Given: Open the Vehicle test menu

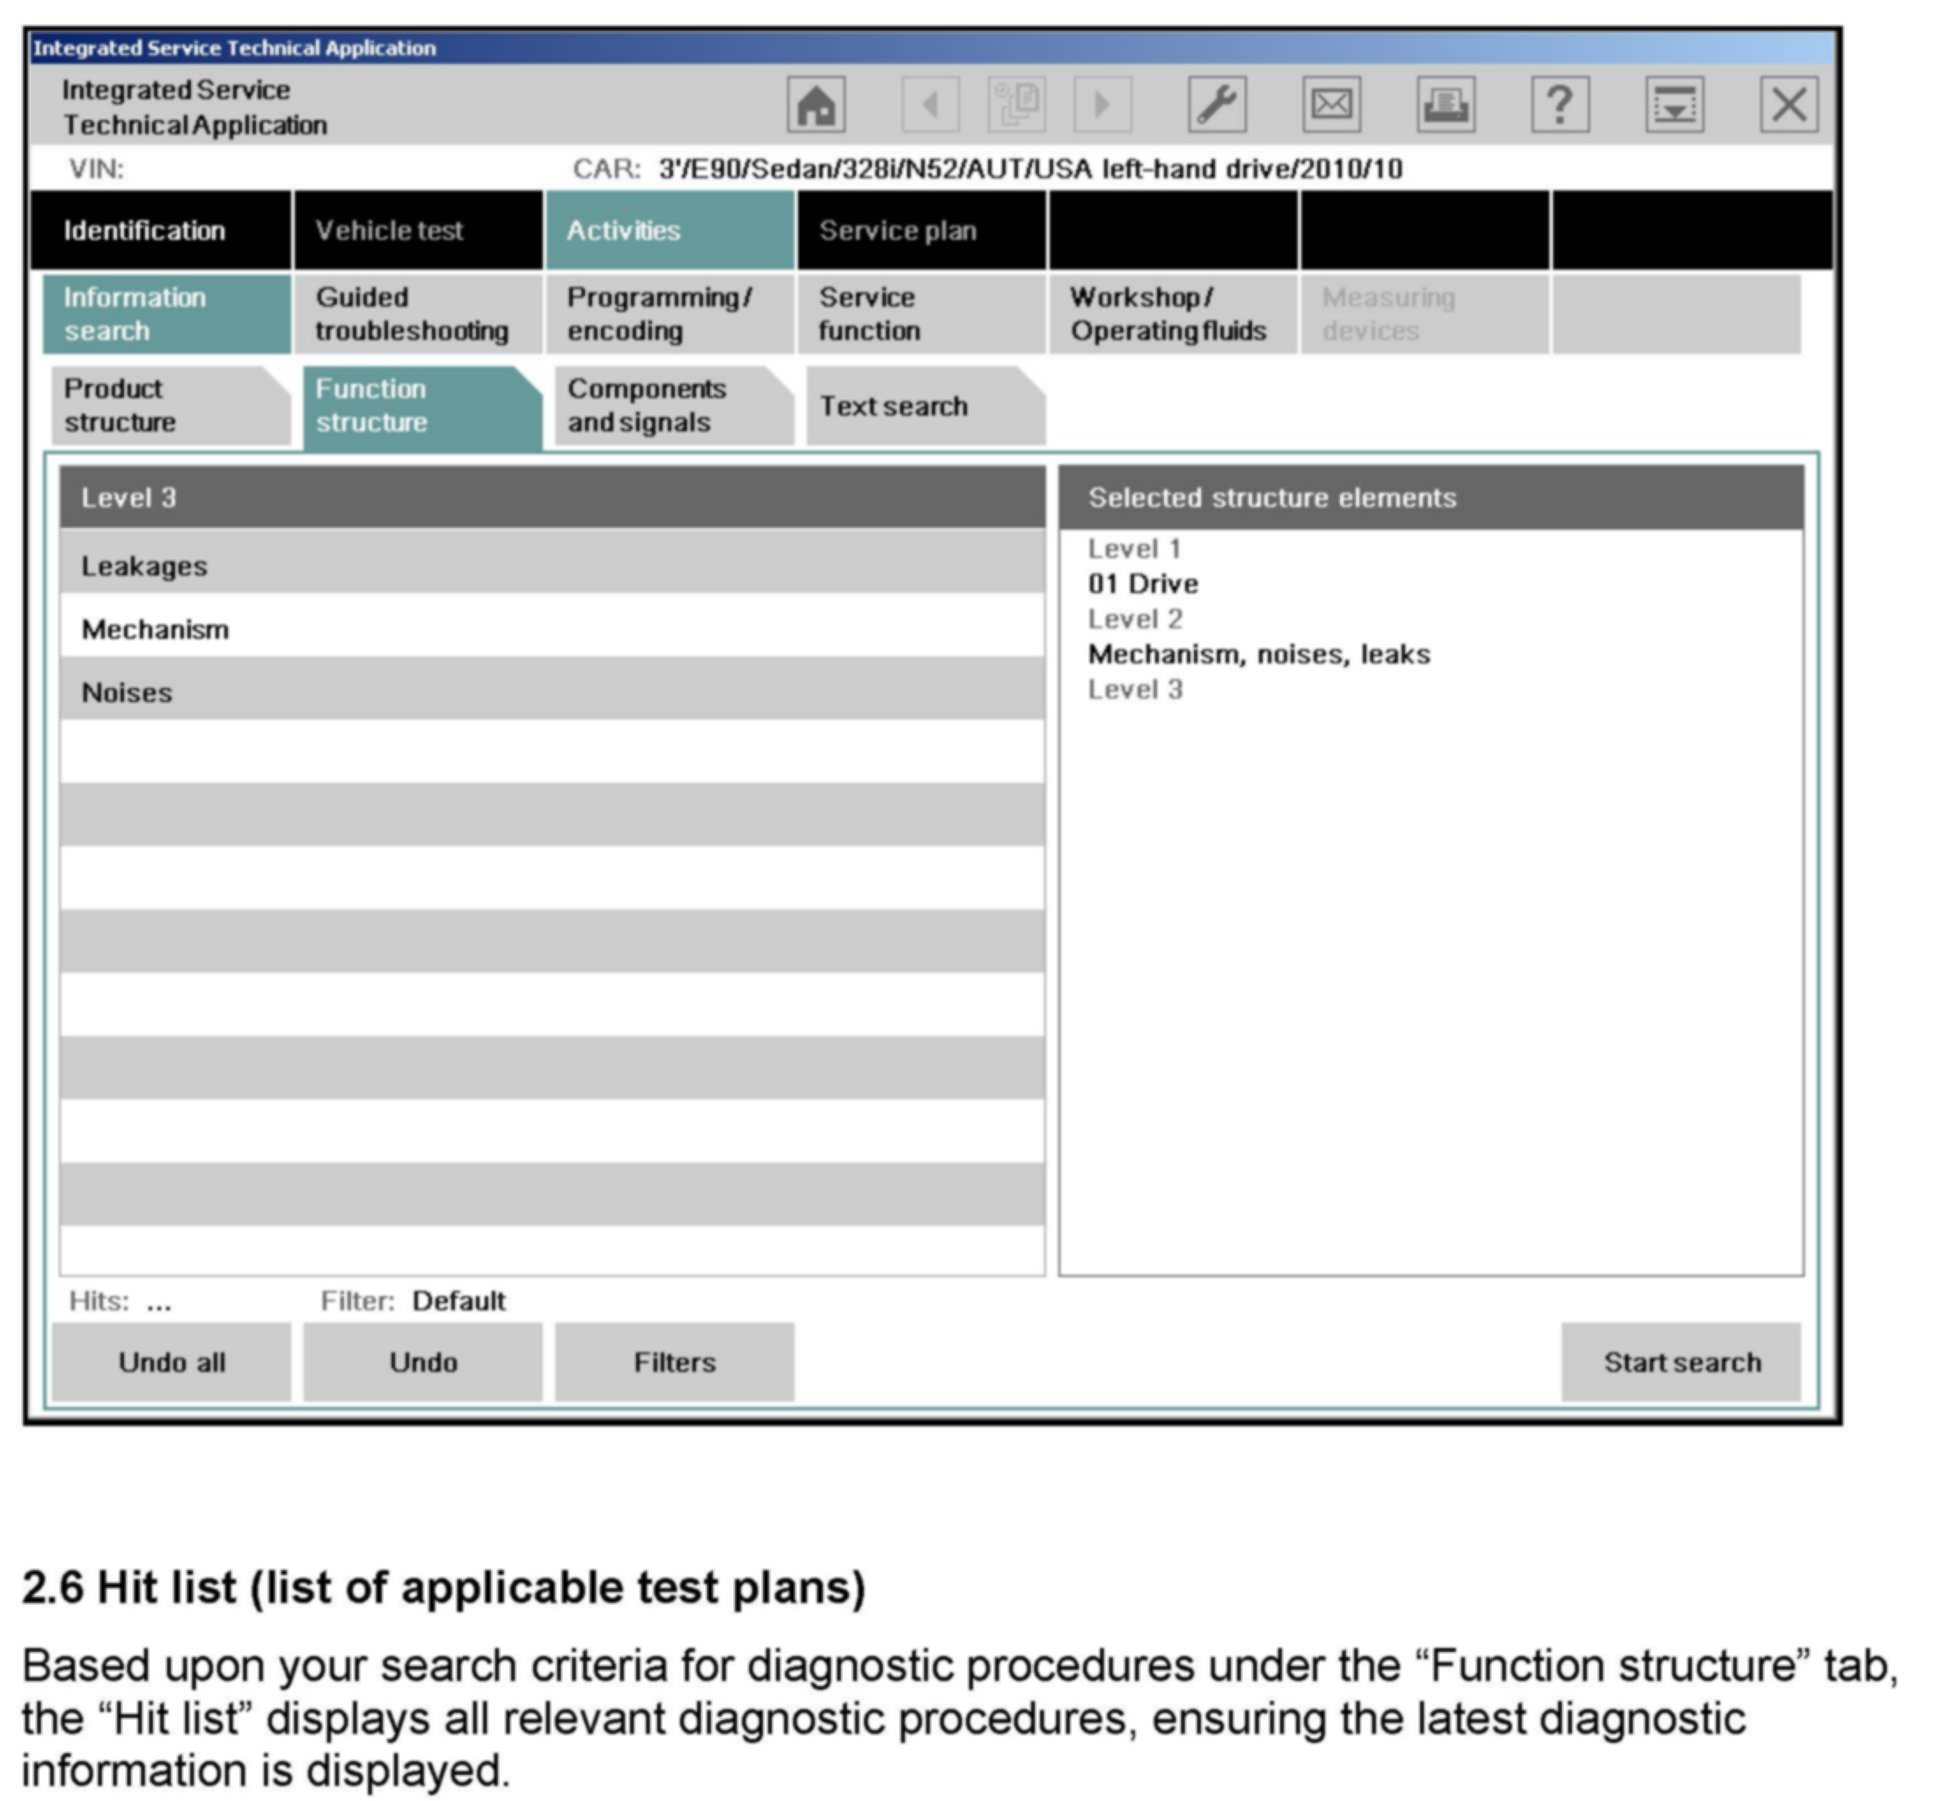Looking at the screenshot, I should [x=417, y=230].
